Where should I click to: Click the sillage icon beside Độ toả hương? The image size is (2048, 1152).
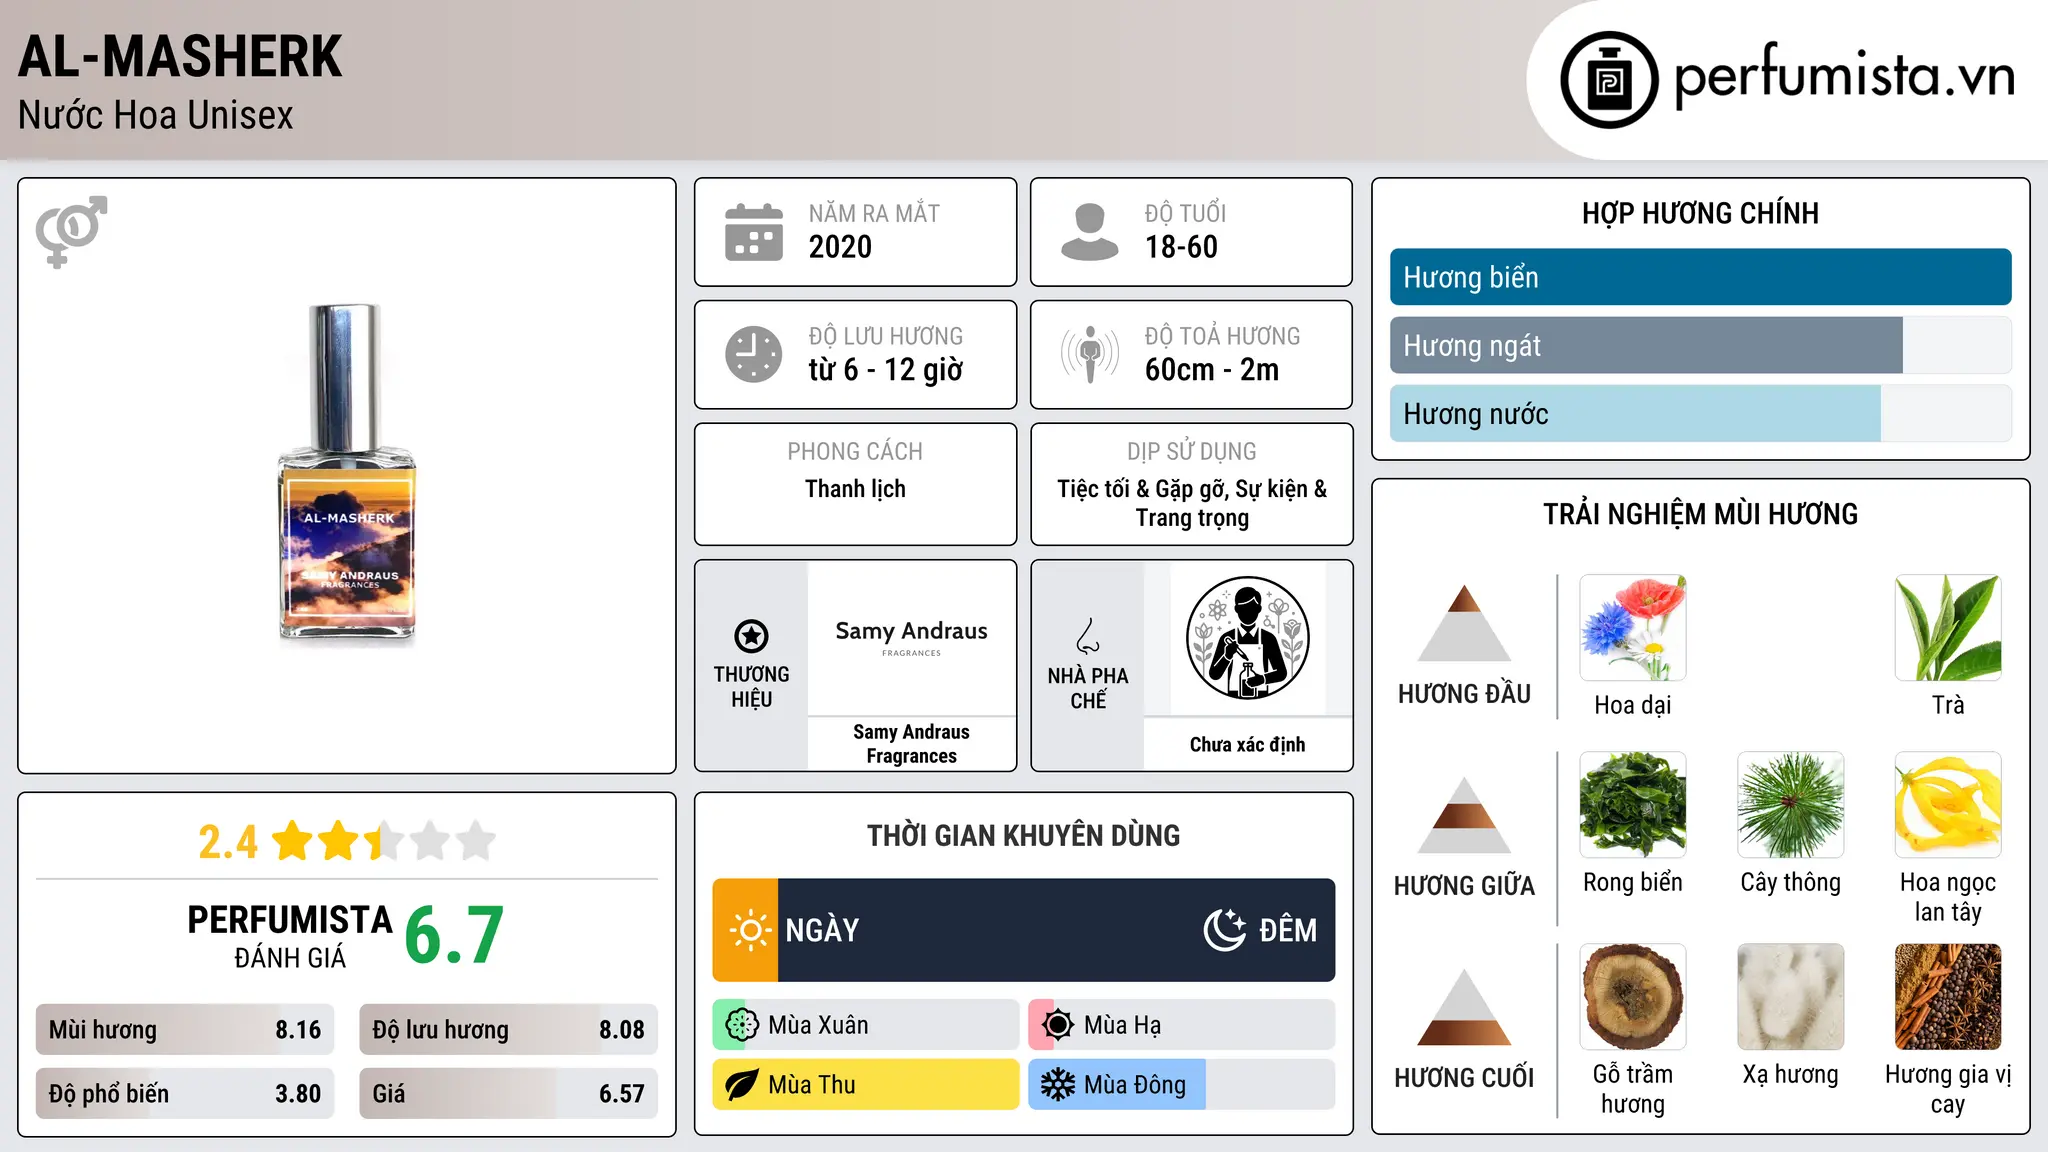click(x=1090, y=354)
